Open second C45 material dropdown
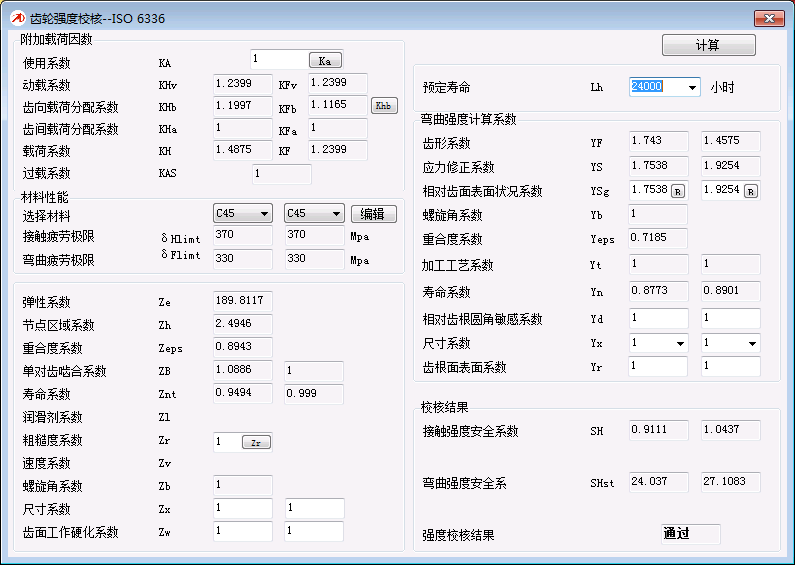Image resolution: width=795 pixels, height=565 pixels. coord(336,214)
